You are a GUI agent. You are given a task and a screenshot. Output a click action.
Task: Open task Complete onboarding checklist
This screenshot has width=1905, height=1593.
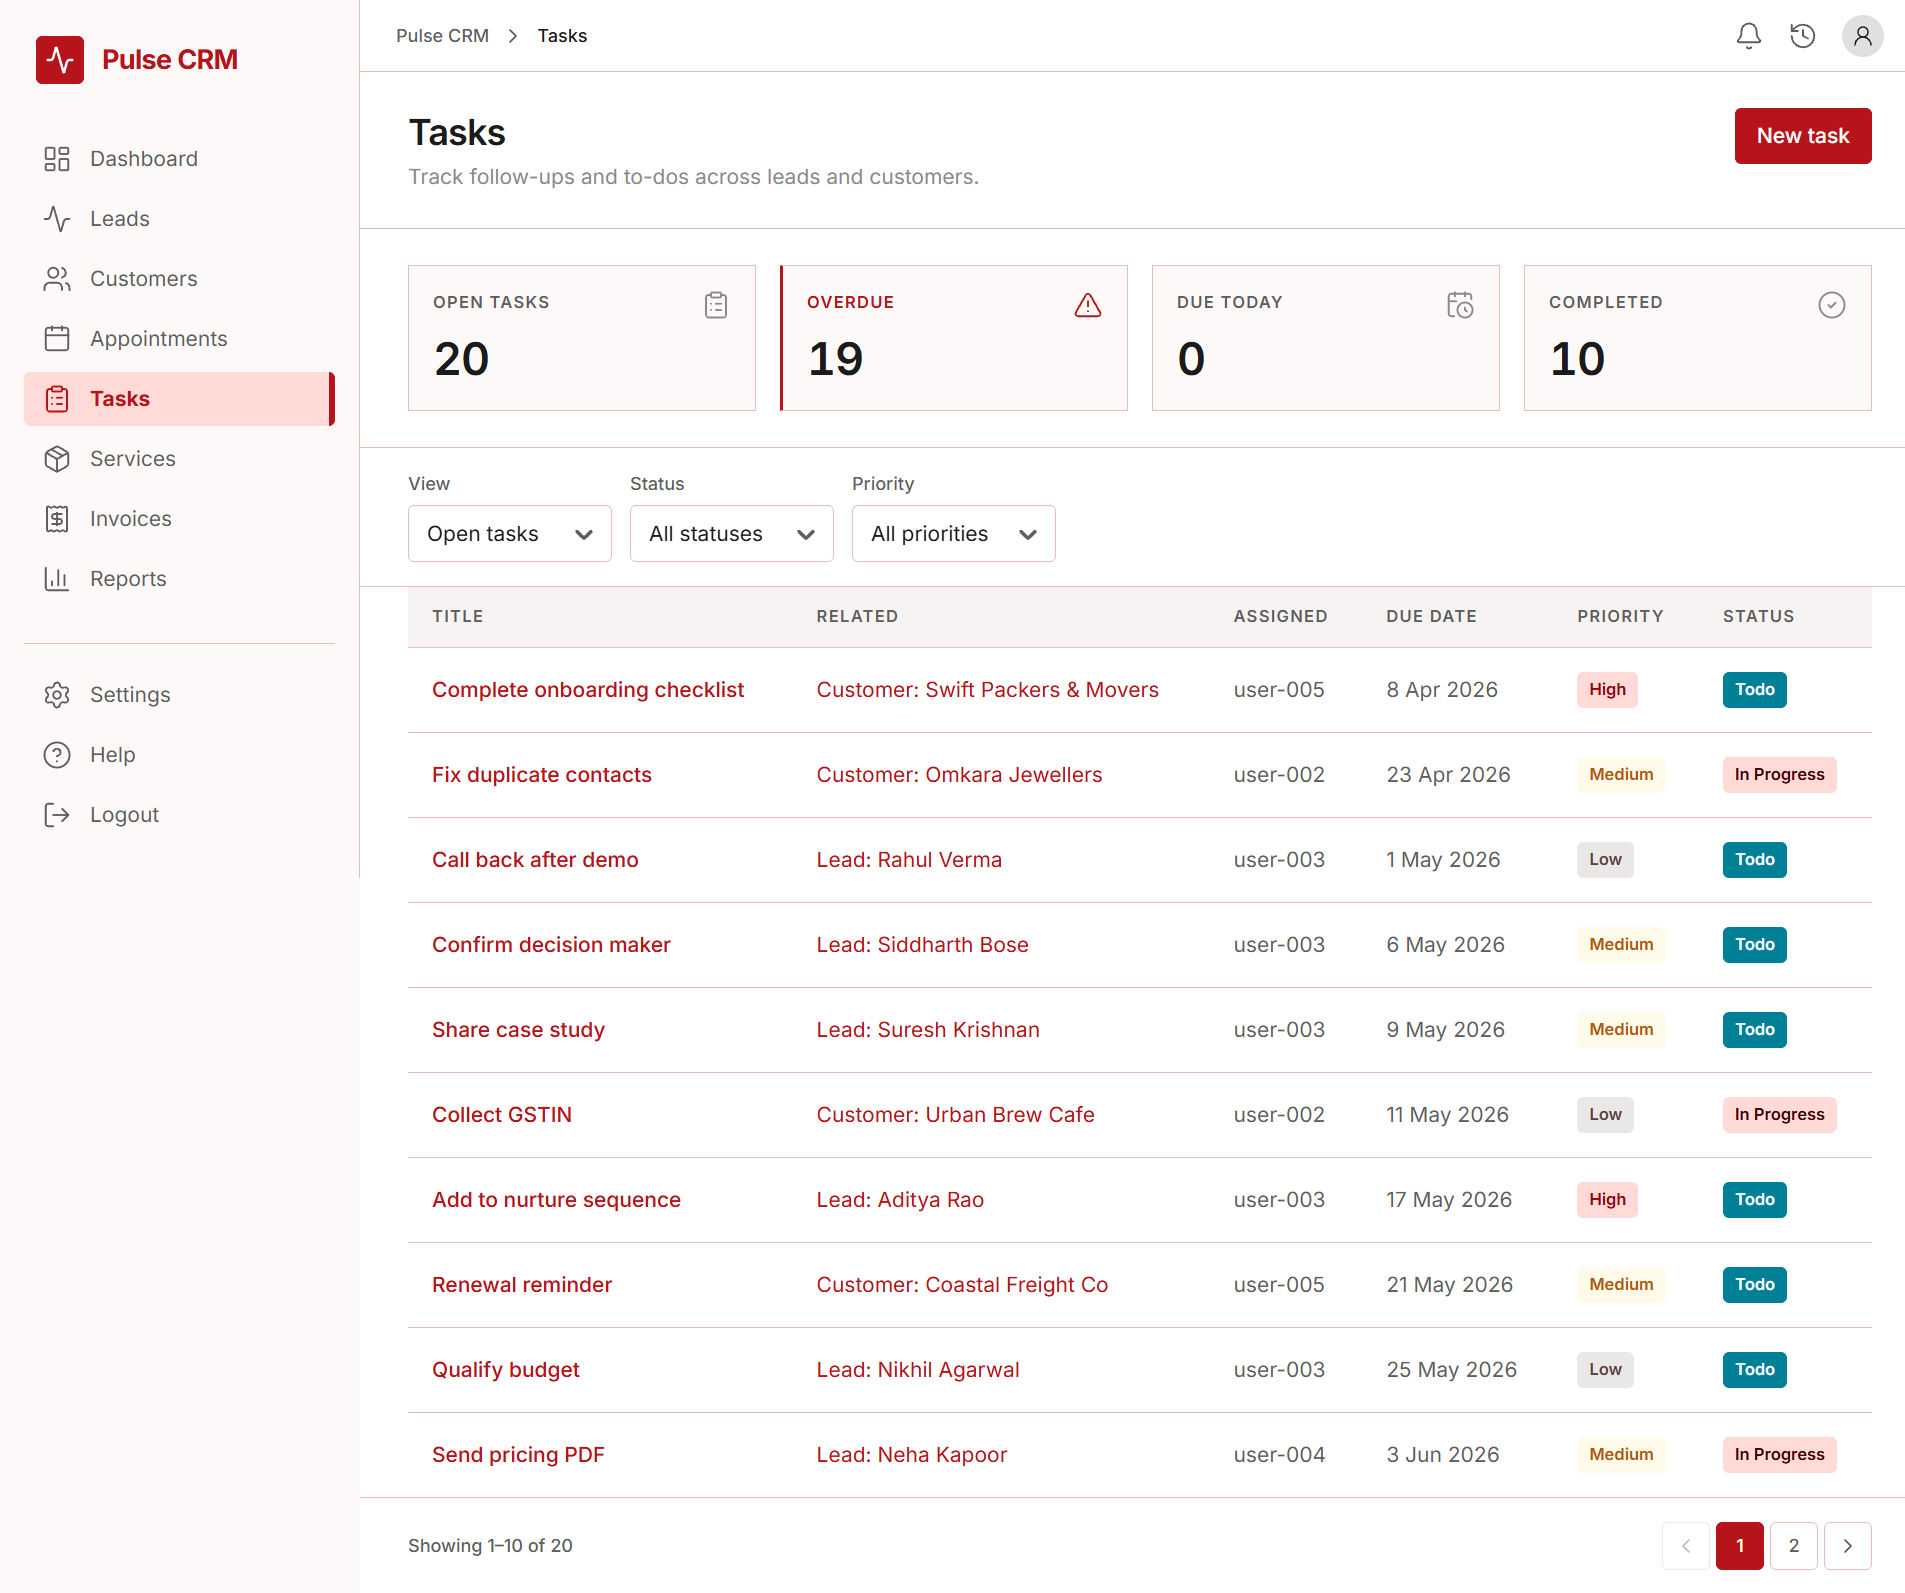588,690
